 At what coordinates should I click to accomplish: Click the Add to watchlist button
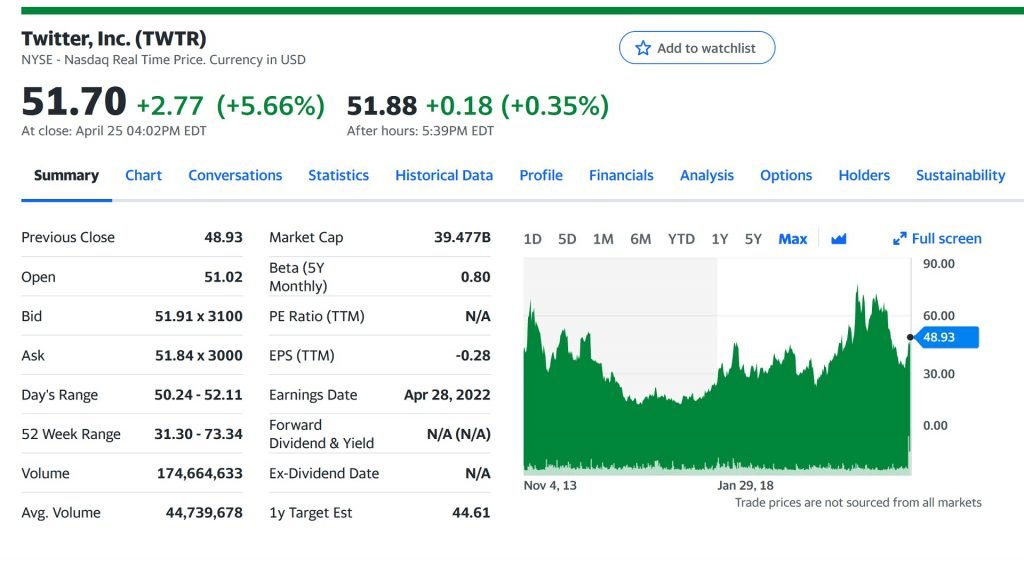point(697,48)
